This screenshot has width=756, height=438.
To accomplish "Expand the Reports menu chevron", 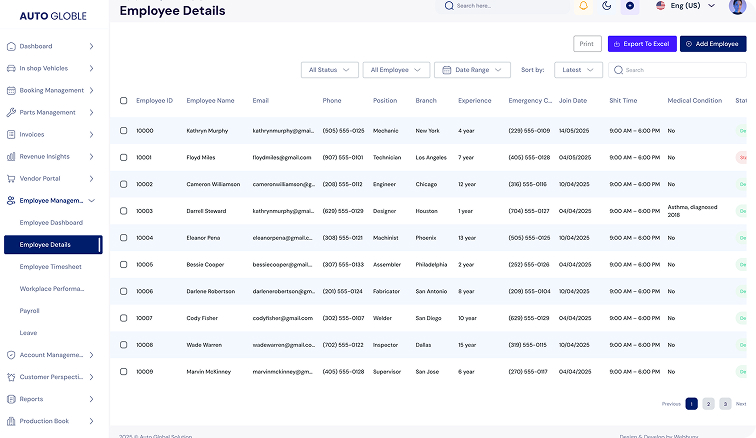I will point(91,399).
